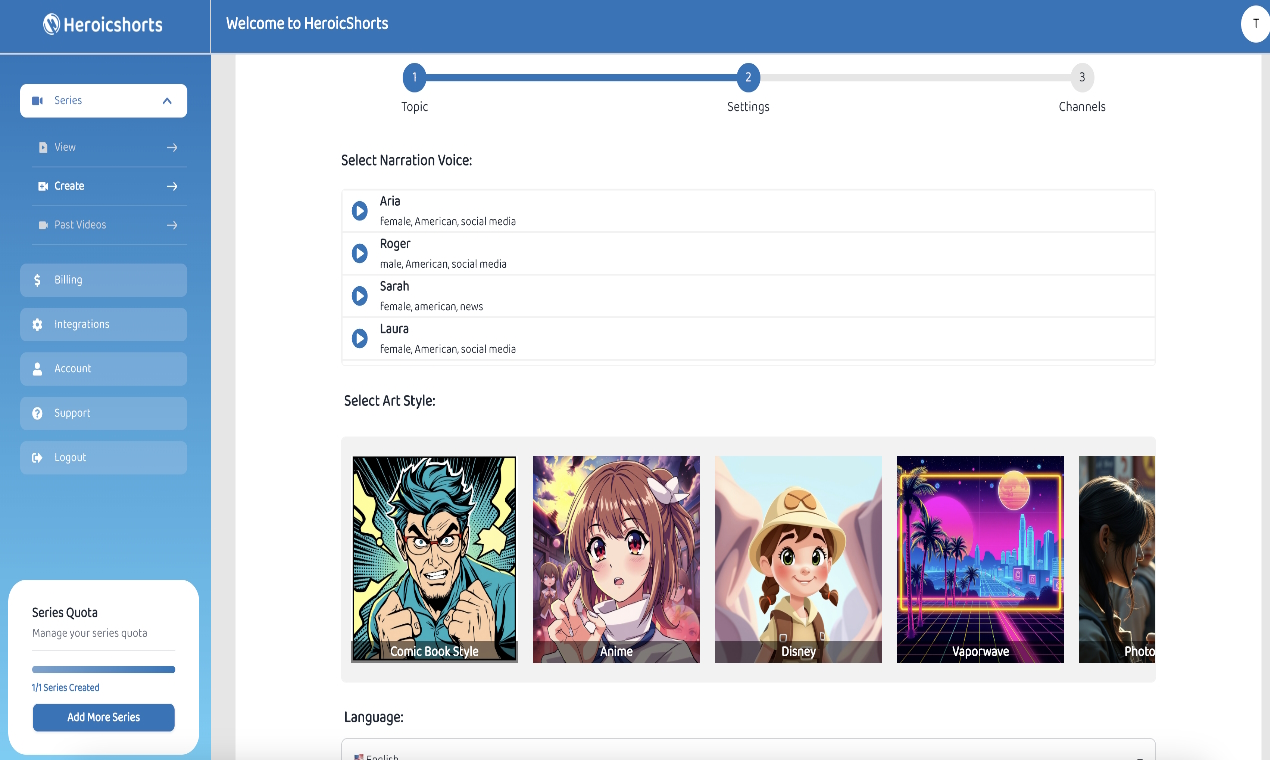Open the Integrations section
The height and width of the screenshot is (760, 1270).
click(103, 325)
